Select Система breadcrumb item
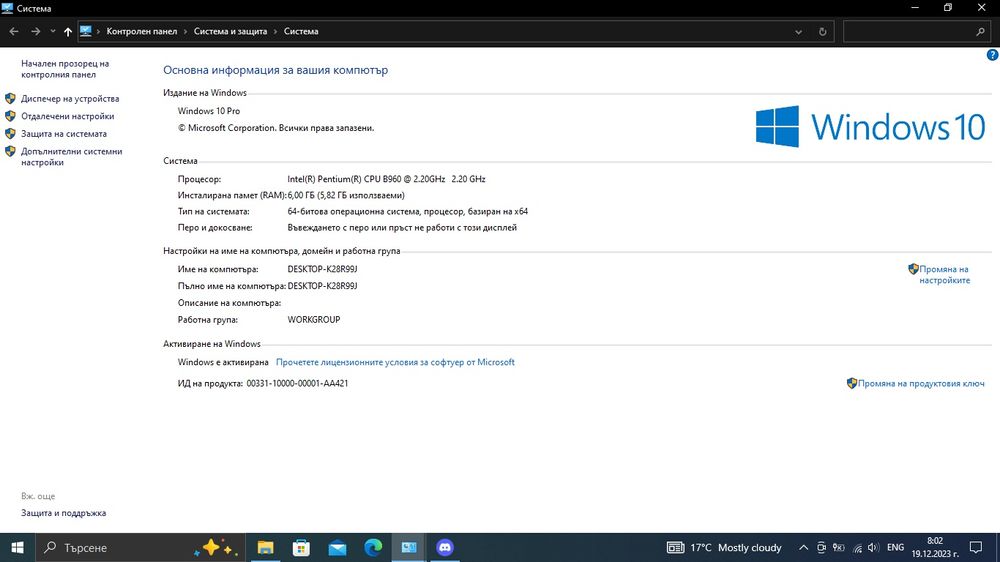Screen dimensions: 1000x562 (x=301, y=31)
